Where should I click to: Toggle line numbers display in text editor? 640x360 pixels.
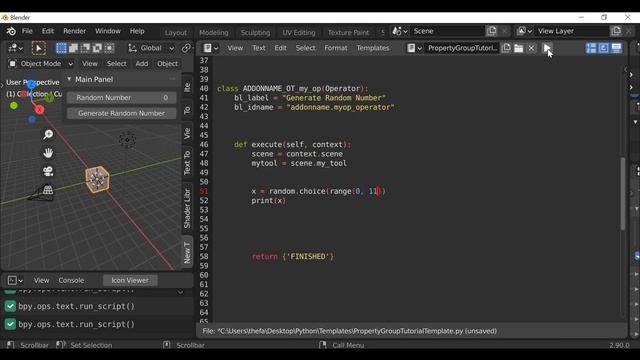pyautogui.click(x=591, y=48)
